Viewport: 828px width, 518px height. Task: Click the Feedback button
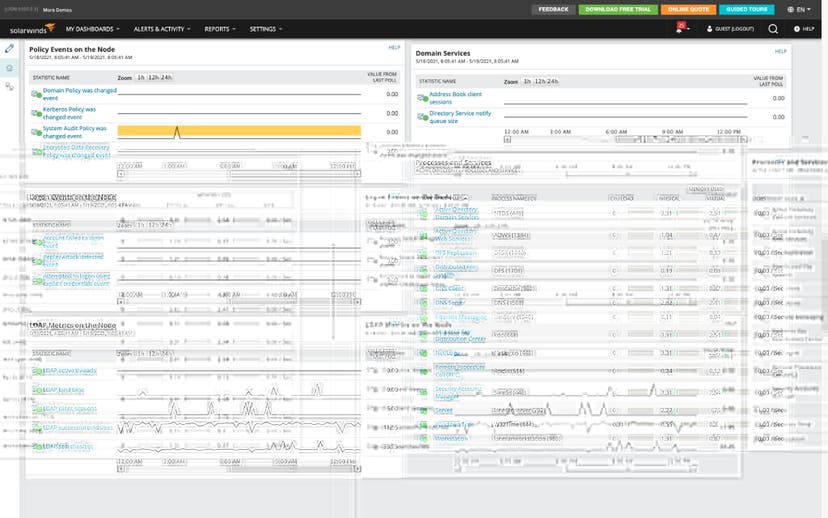click(553, 10)
